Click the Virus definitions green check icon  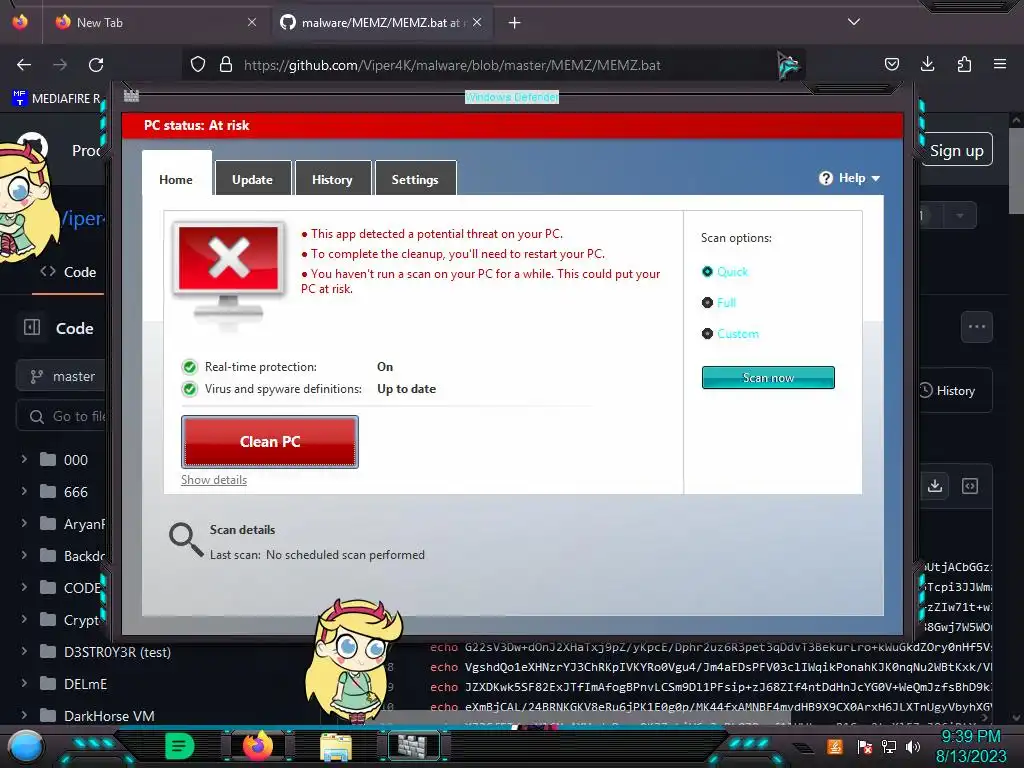189,389
